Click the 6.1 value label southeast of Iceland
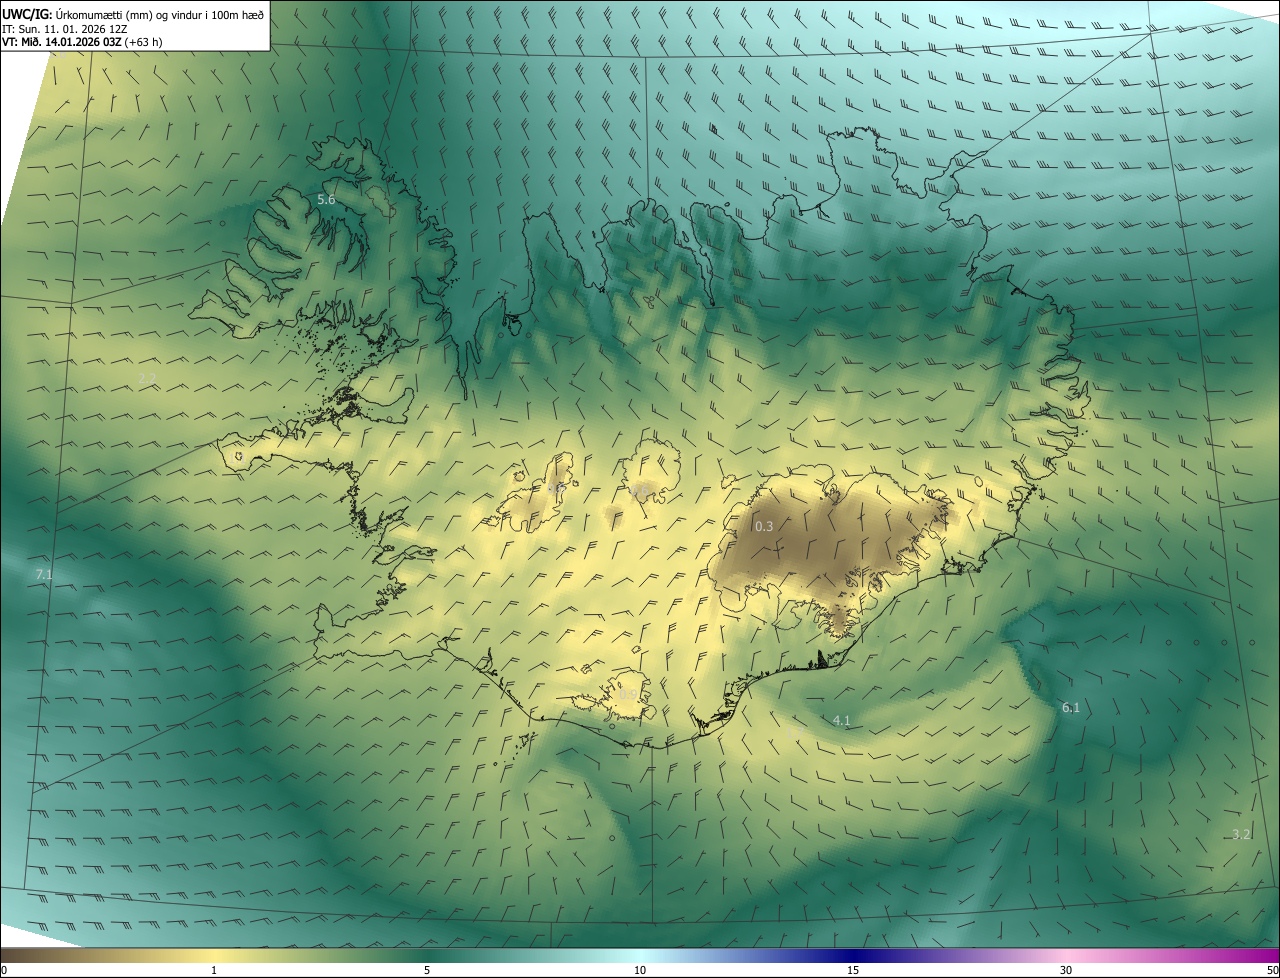Viewport: 1280px width, 978px height. tap(1070, 708)
